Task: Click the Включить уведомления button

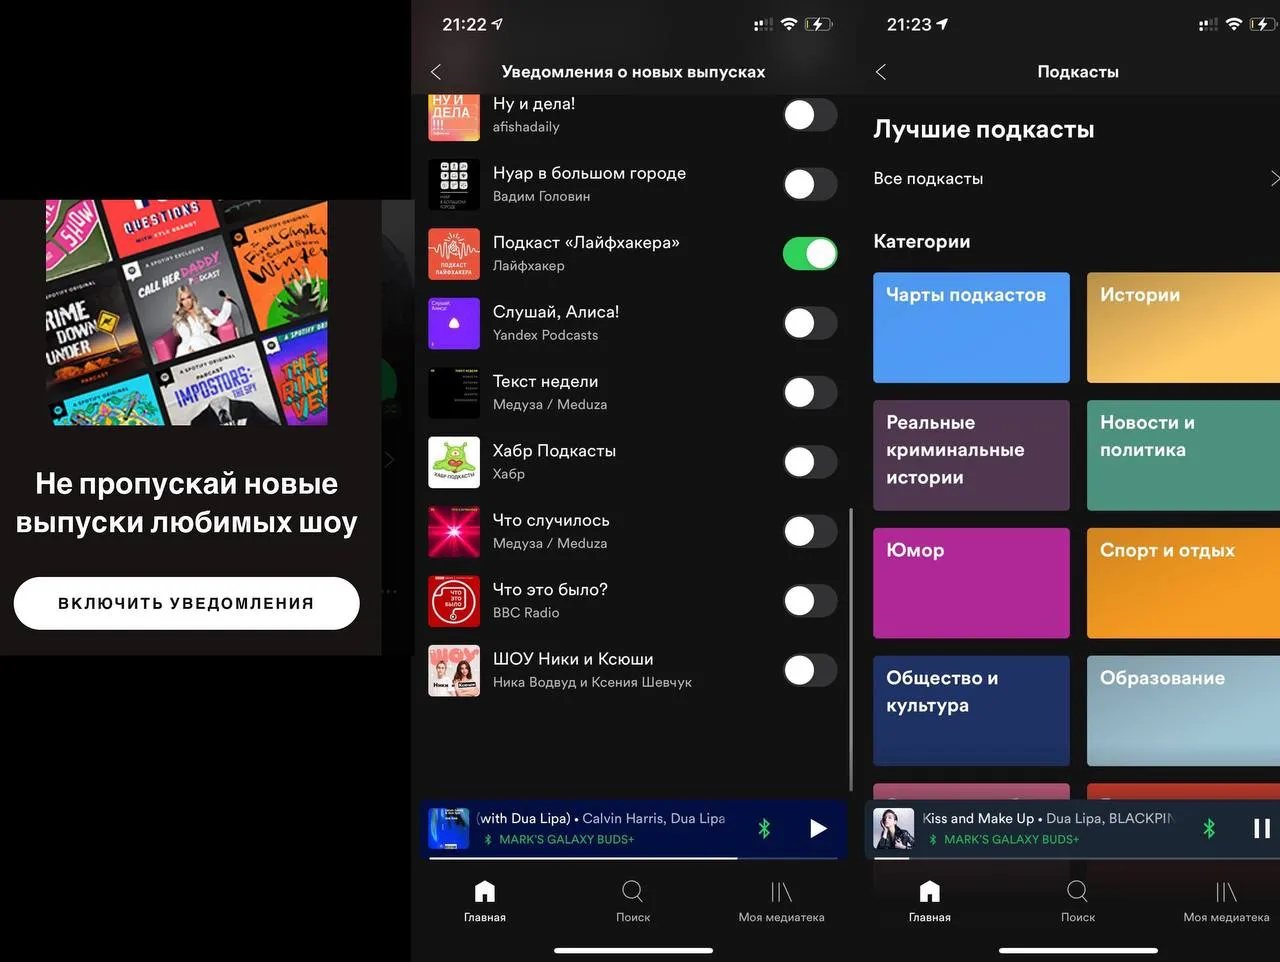Action: click(x=187, y=603)
